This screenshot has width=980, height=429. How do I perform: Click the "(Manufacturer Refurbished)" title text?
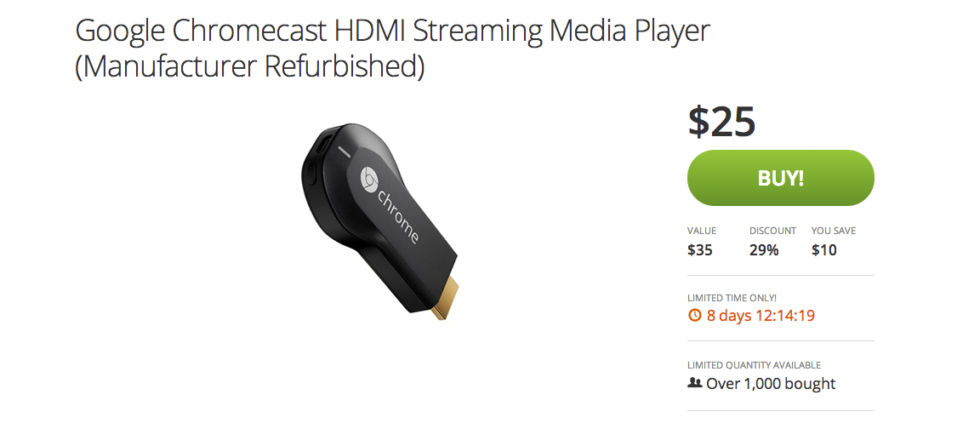click(x=250, y=68)
